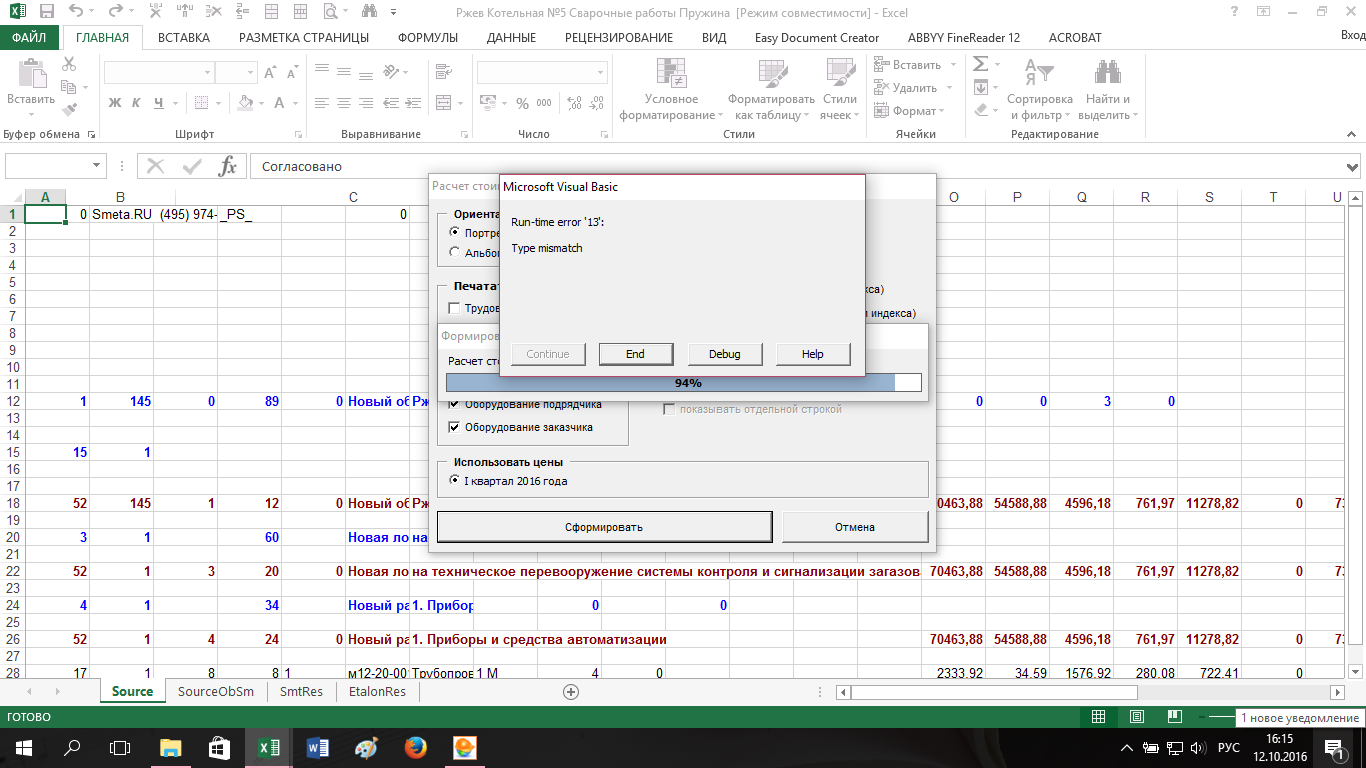The height and width of the screenshot is (768, 1366).
Task: Open the ФАЙЛ menu tab
Action: (x=30, y=37)
